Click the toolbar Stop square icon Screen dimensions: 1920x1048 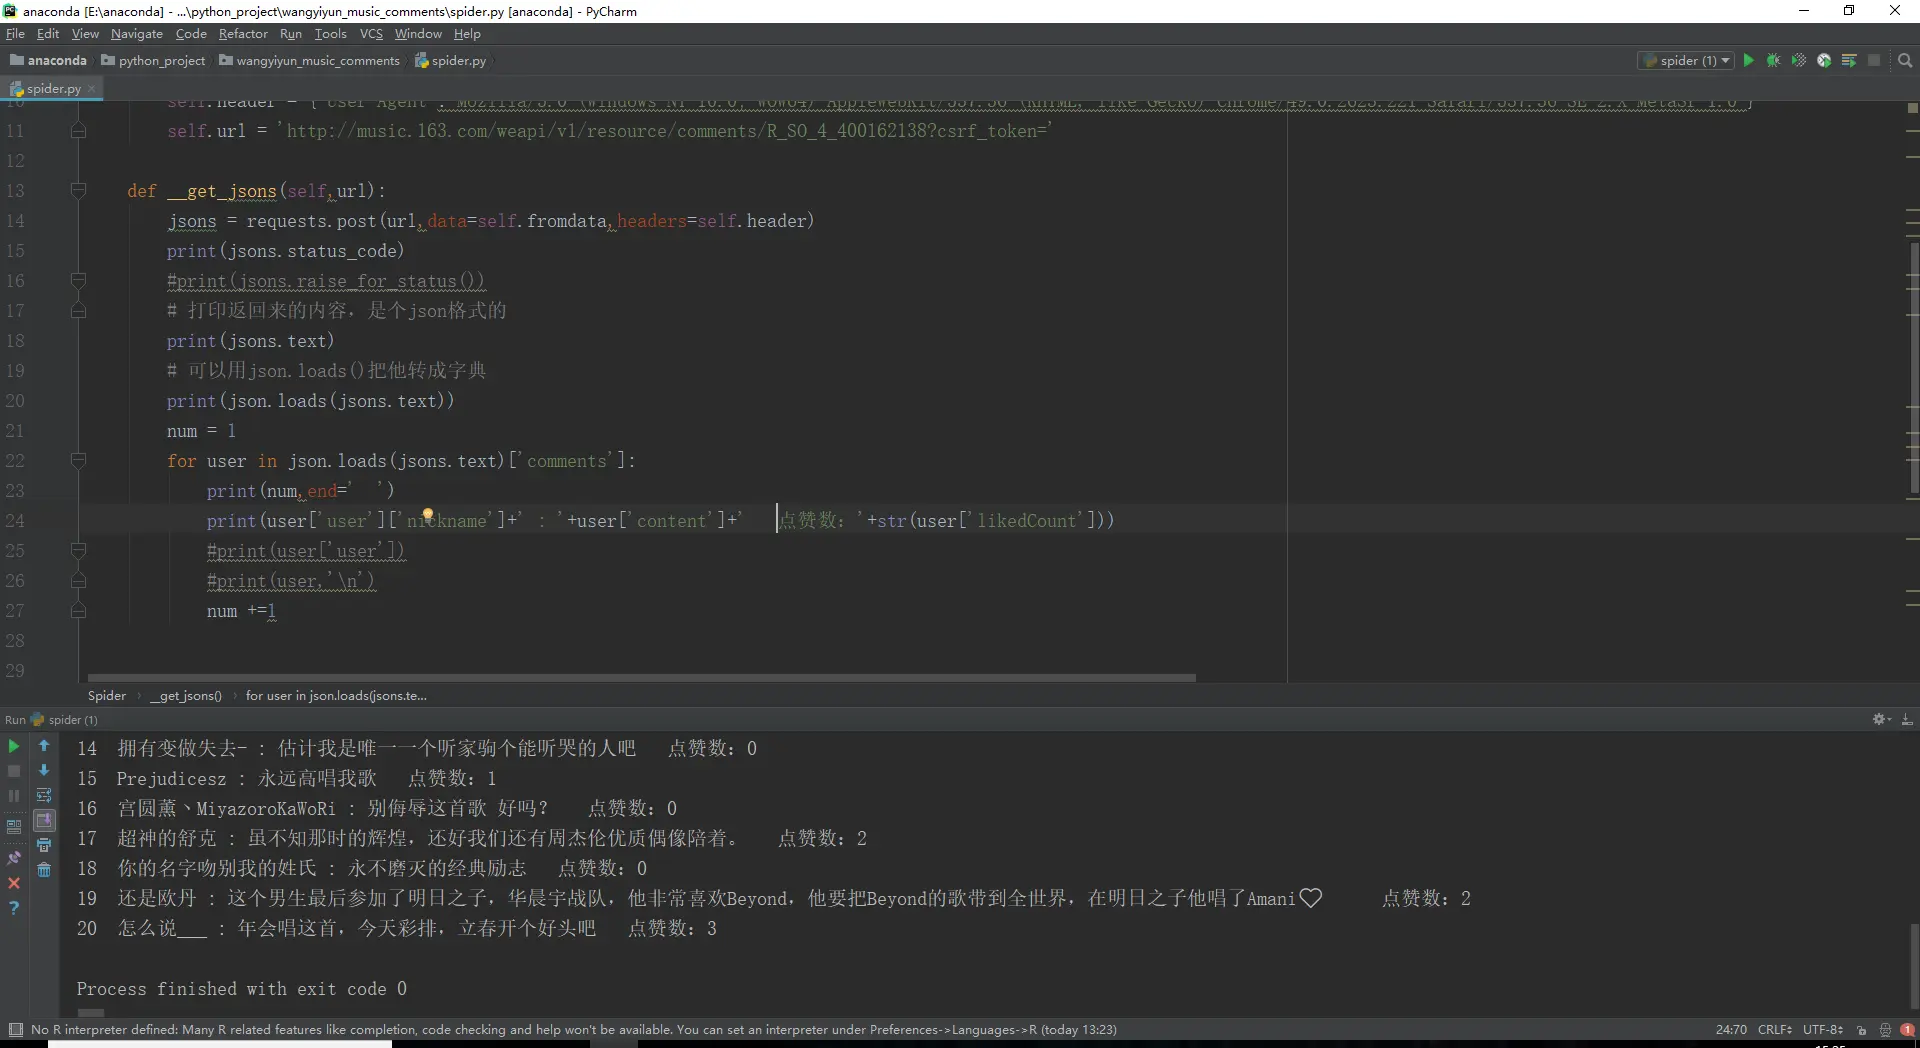[x=1874, y=60]
